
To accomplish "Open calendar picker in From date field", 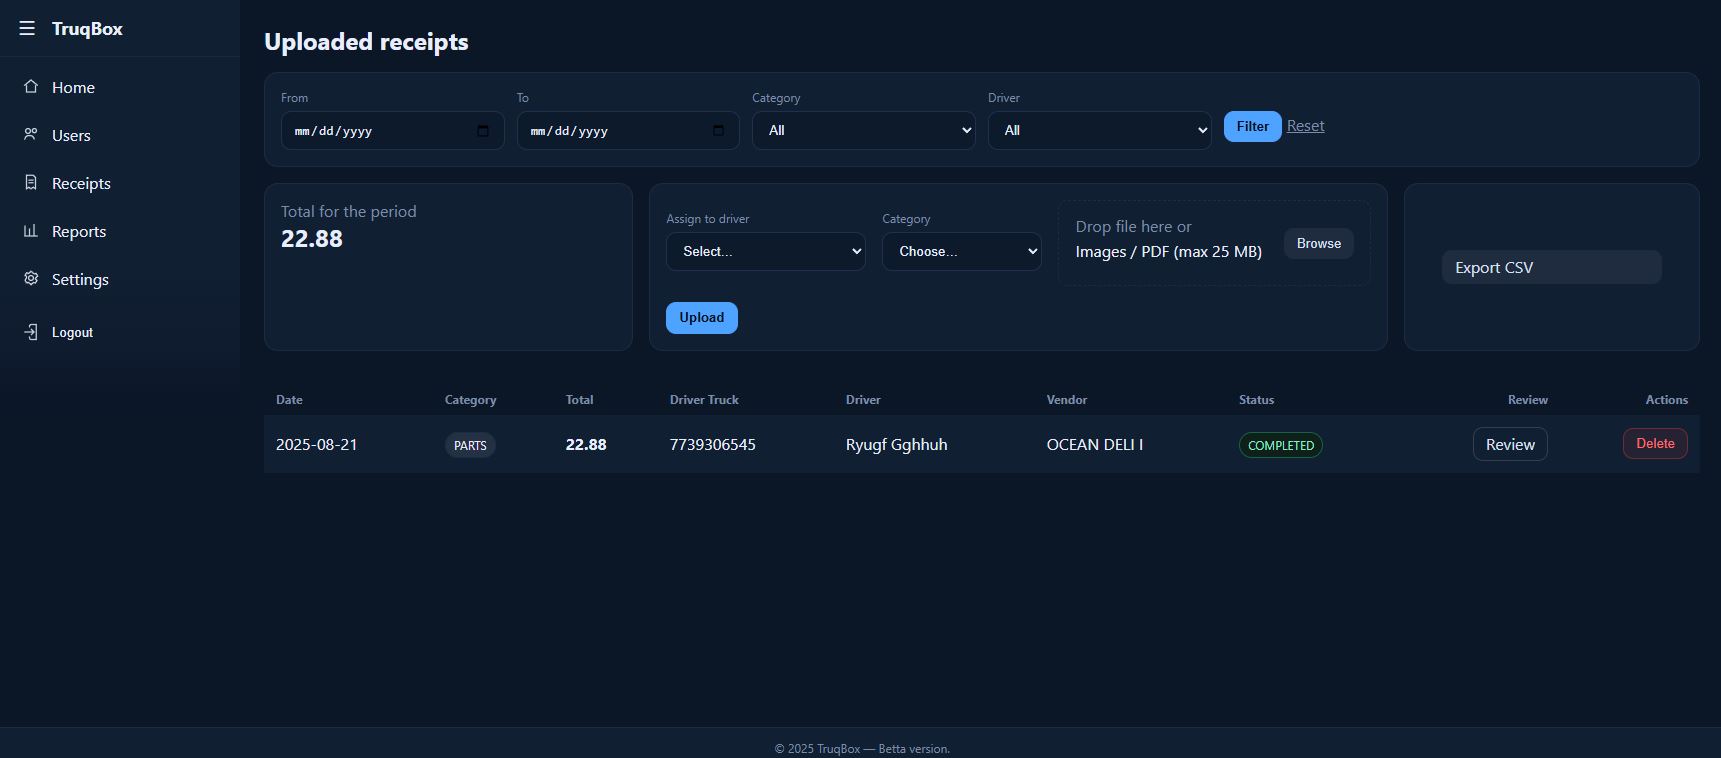I will pos(483,131).
